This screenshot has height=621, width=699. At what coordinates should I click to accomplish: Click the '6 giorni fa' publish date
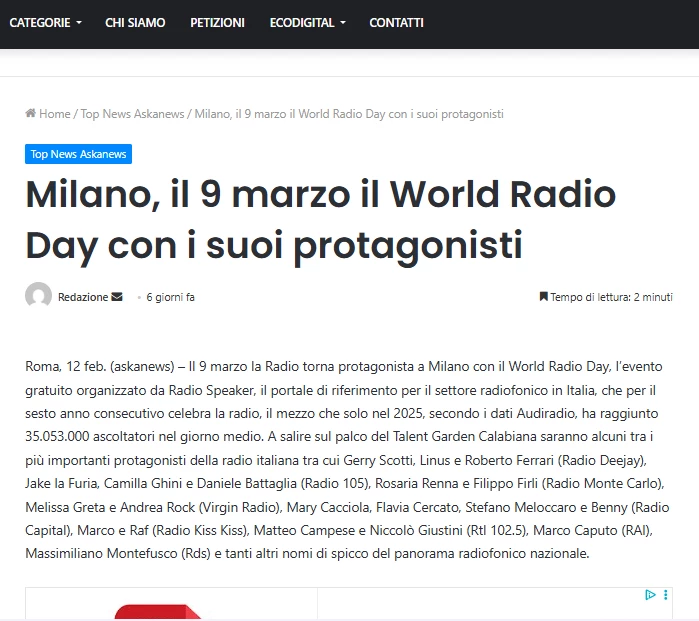(170, 297)
